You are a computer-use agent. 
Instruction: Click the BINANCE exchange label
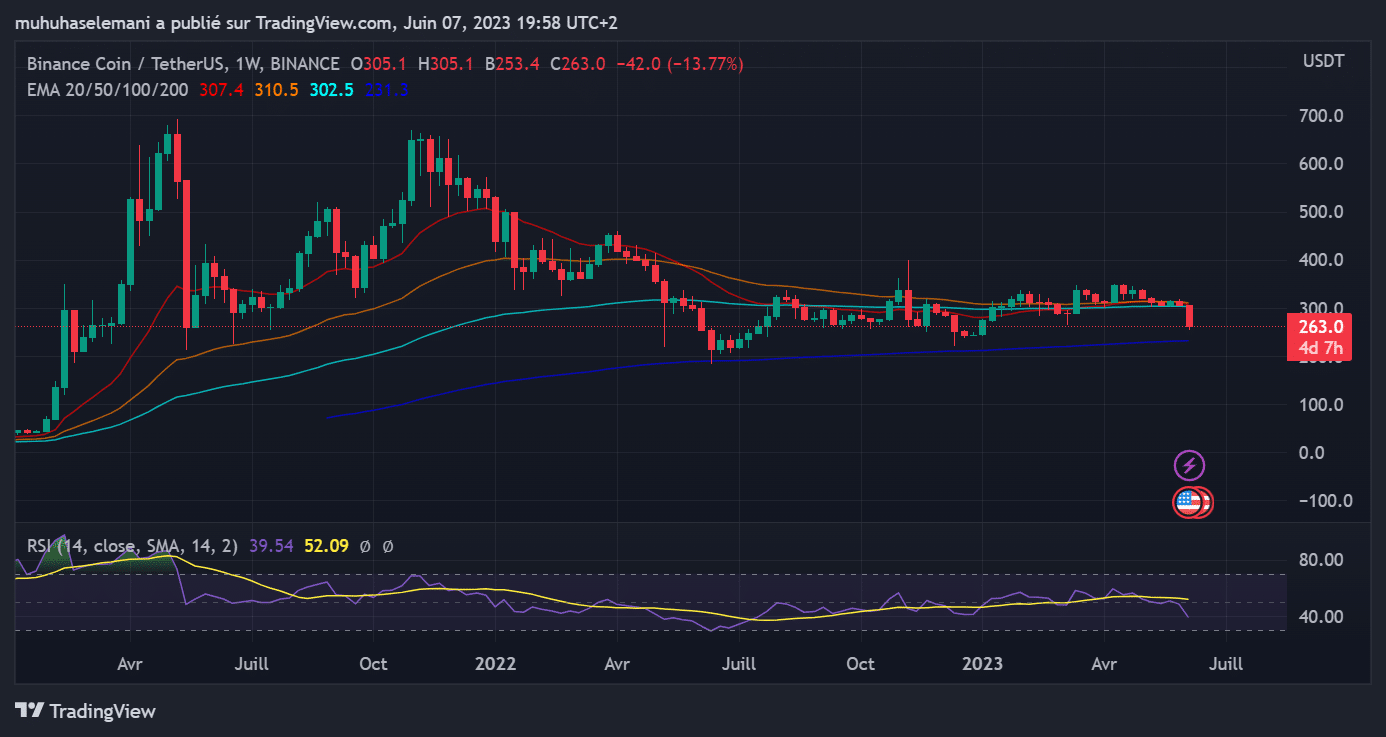click(307, 64)
